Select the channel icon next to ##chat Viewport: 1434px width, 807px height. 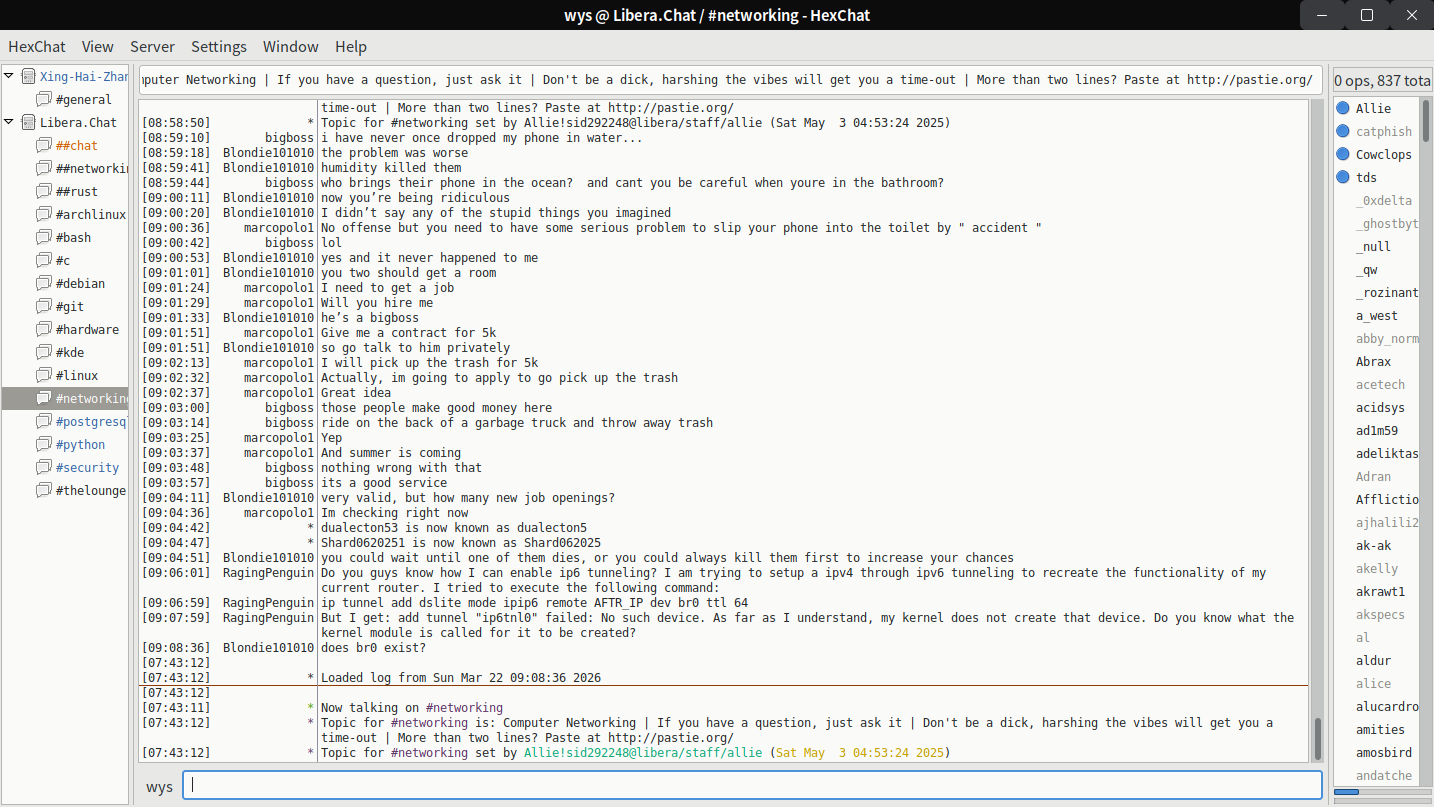(43, 145)
